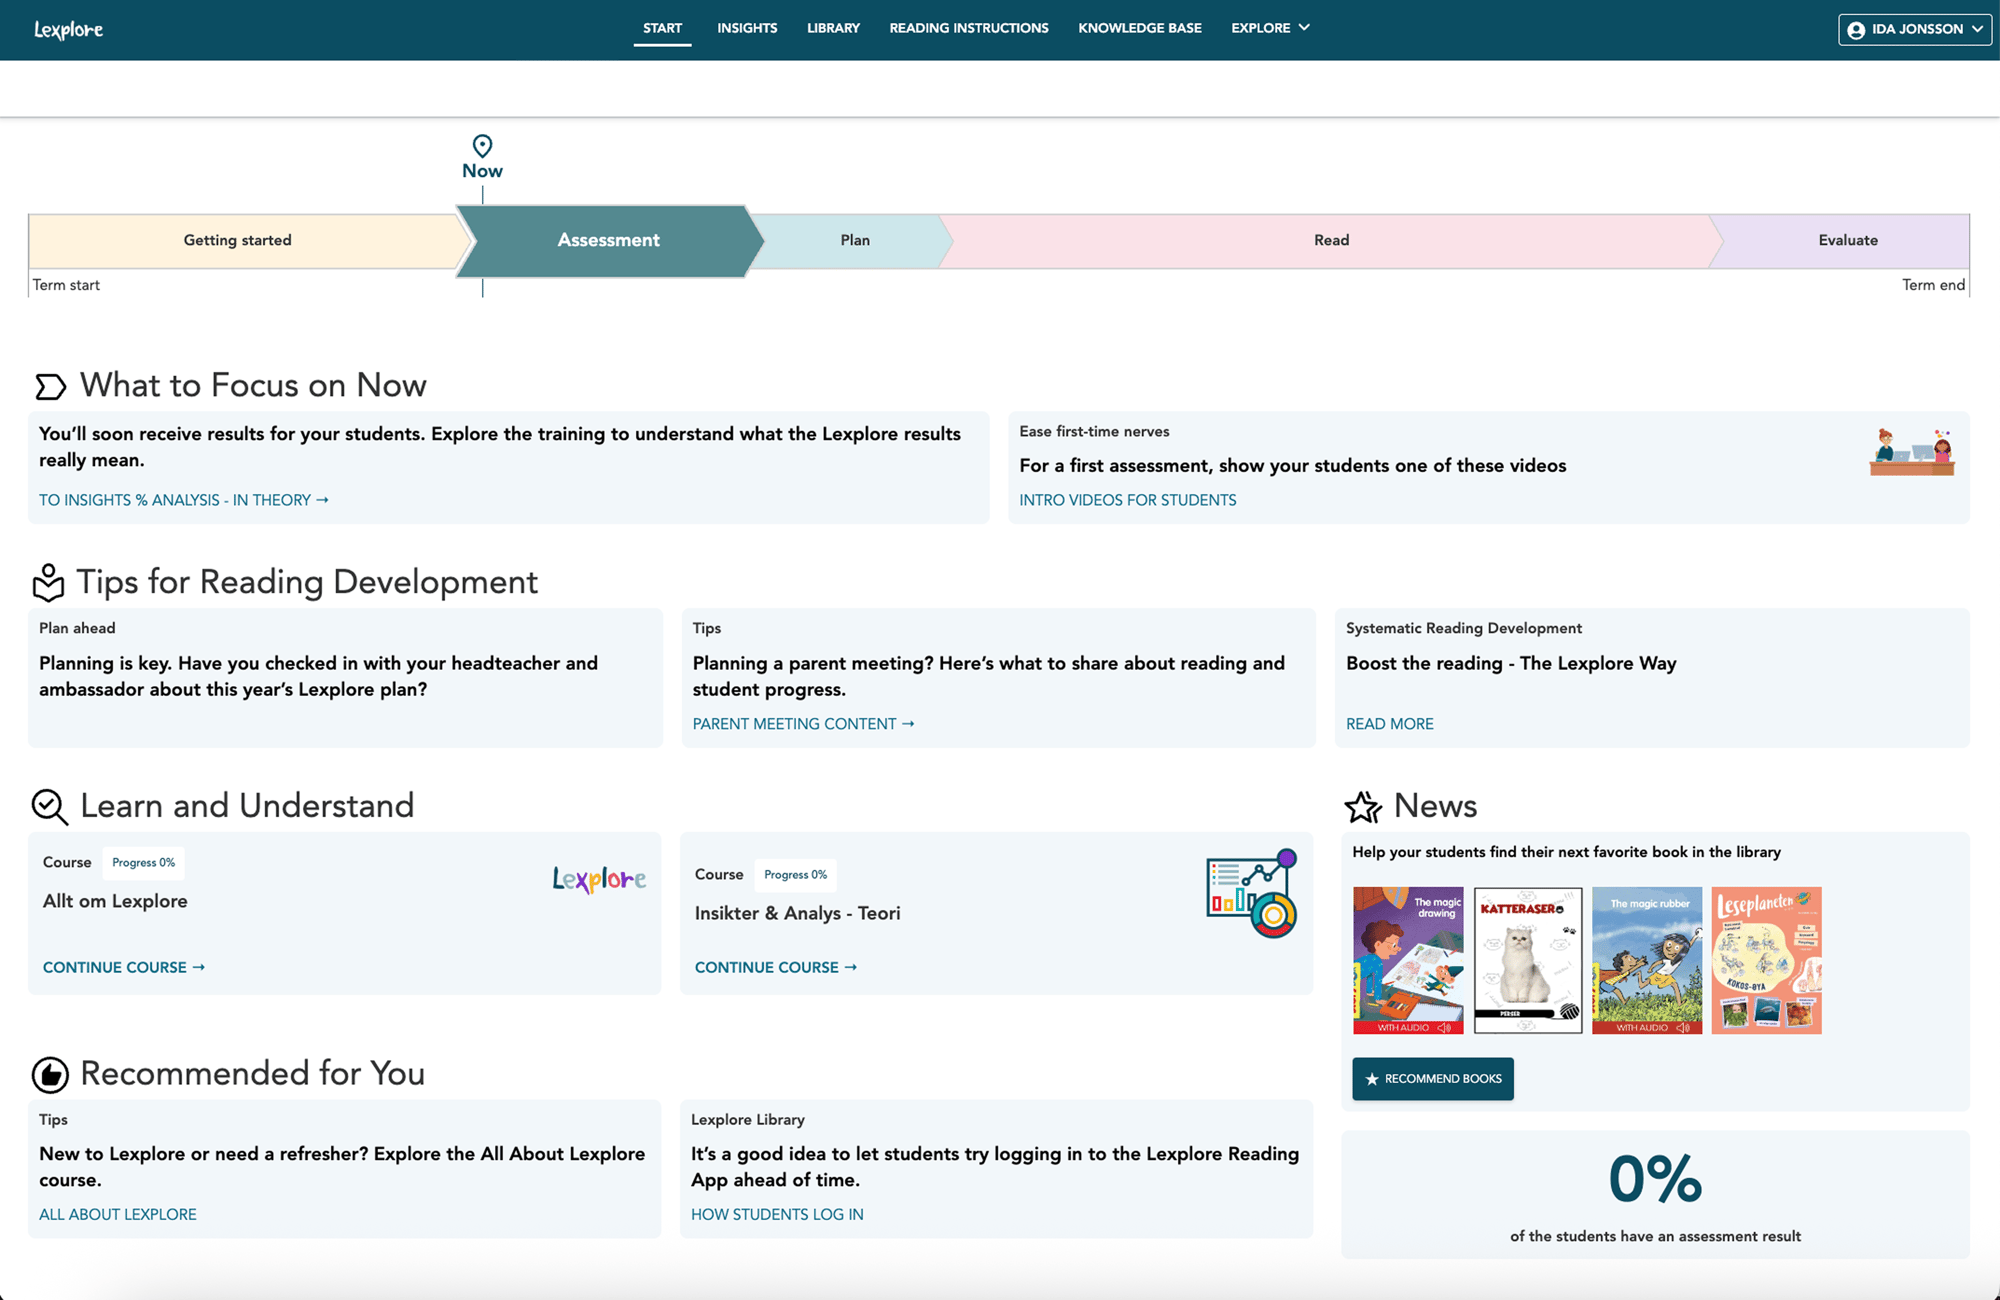Click Progress 0% badge on Insikter course
Viewport: 2000px width, 1300px height.
point(796,875)
